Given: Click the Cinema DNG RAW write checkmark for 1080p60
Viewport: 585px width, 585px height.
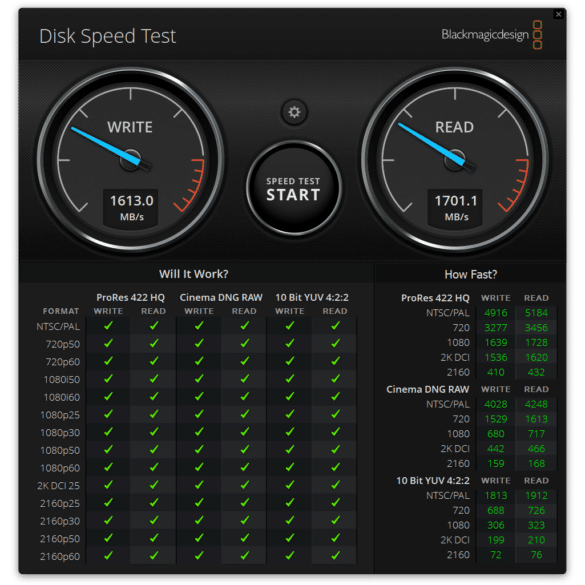Looking at the screenshot, I should (x=199, y=467).
